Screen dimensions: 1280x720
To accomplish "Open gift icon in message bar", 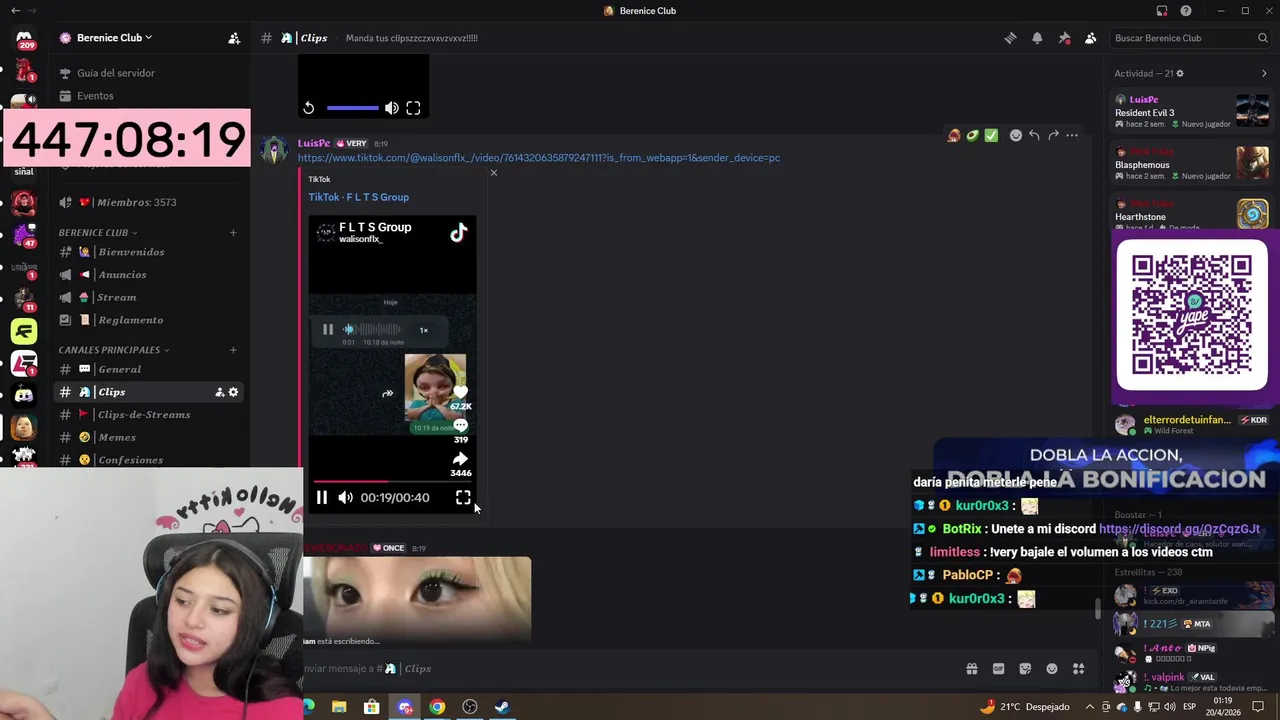I will (971, 669).
